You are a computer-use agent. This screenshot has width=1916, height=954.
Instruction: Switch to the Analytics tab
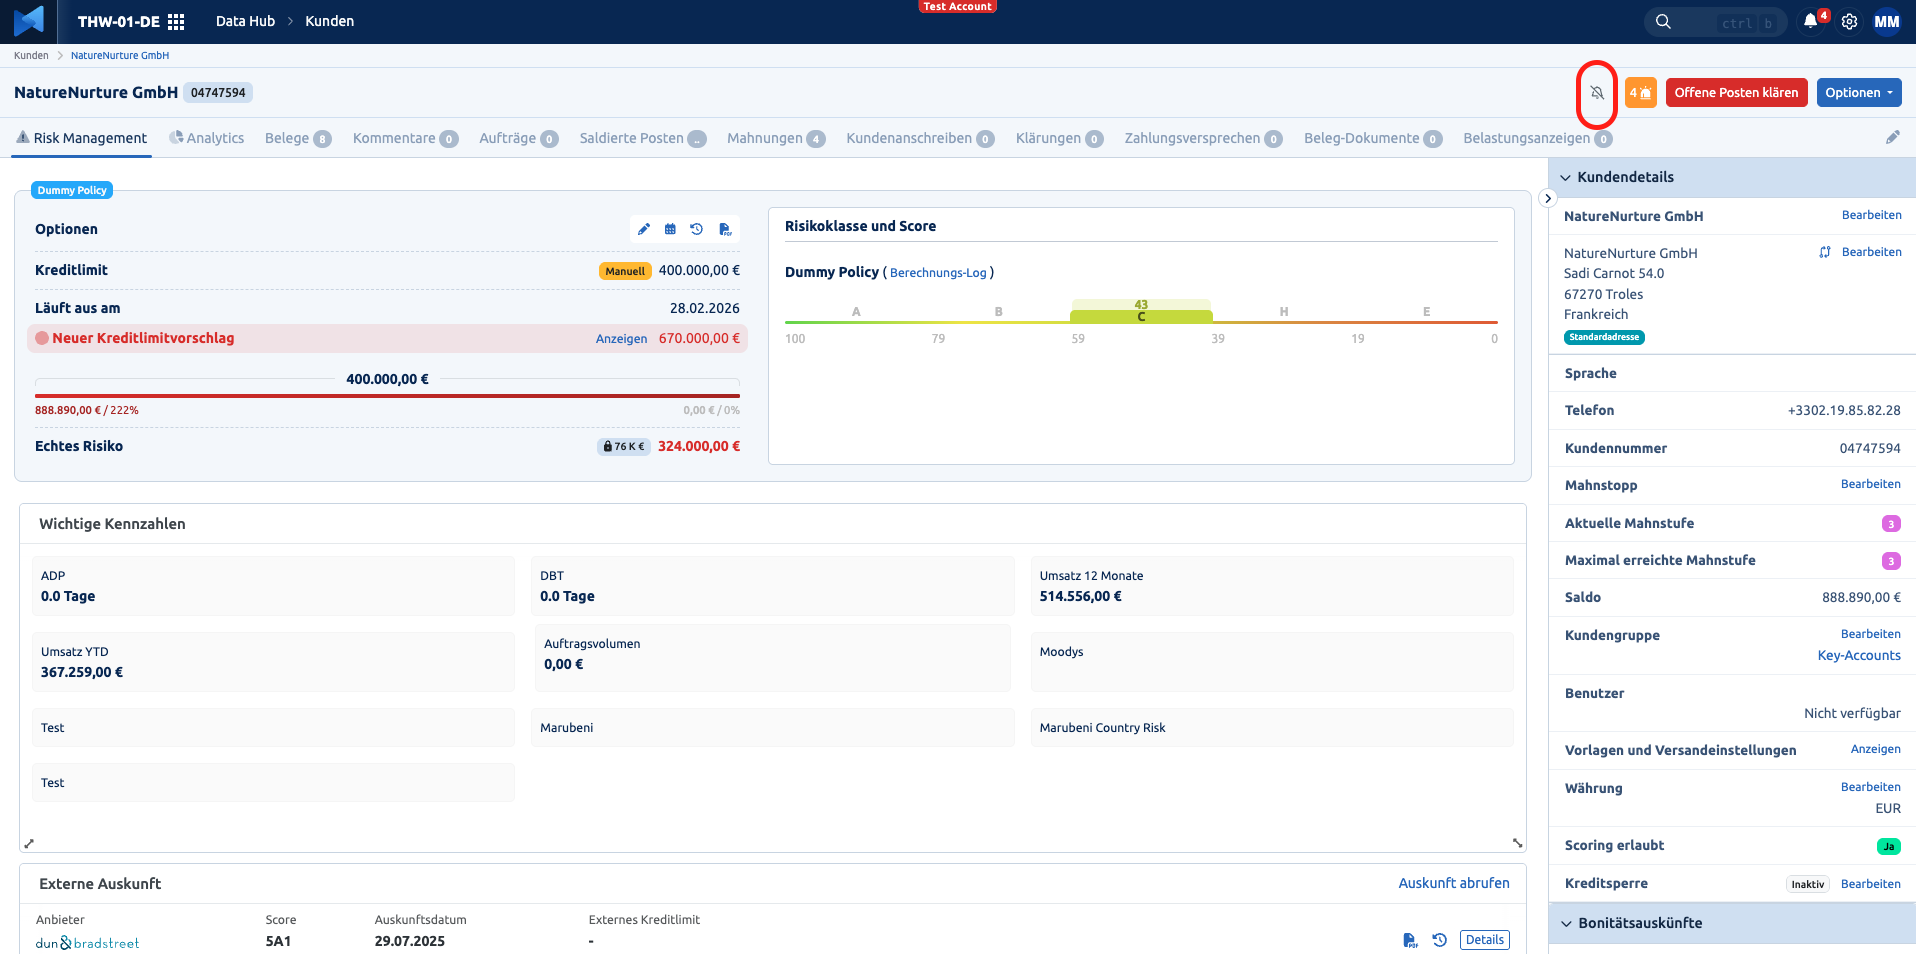coord(207,138)
